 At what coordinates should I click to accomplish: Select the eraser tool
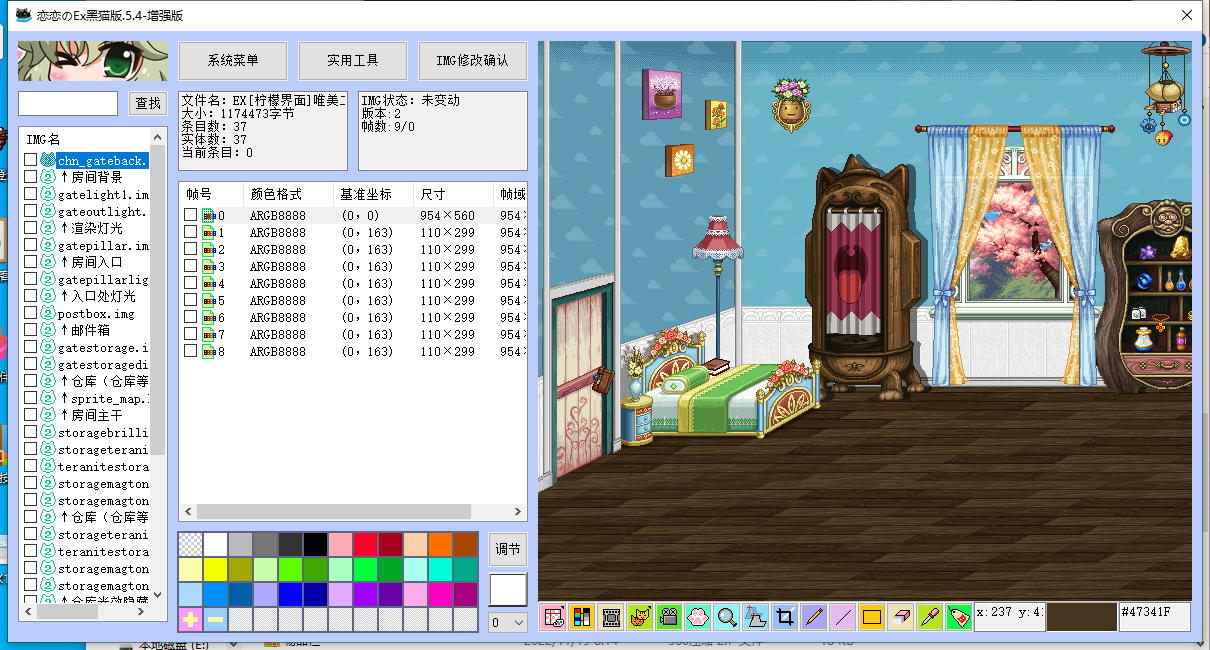898,617
